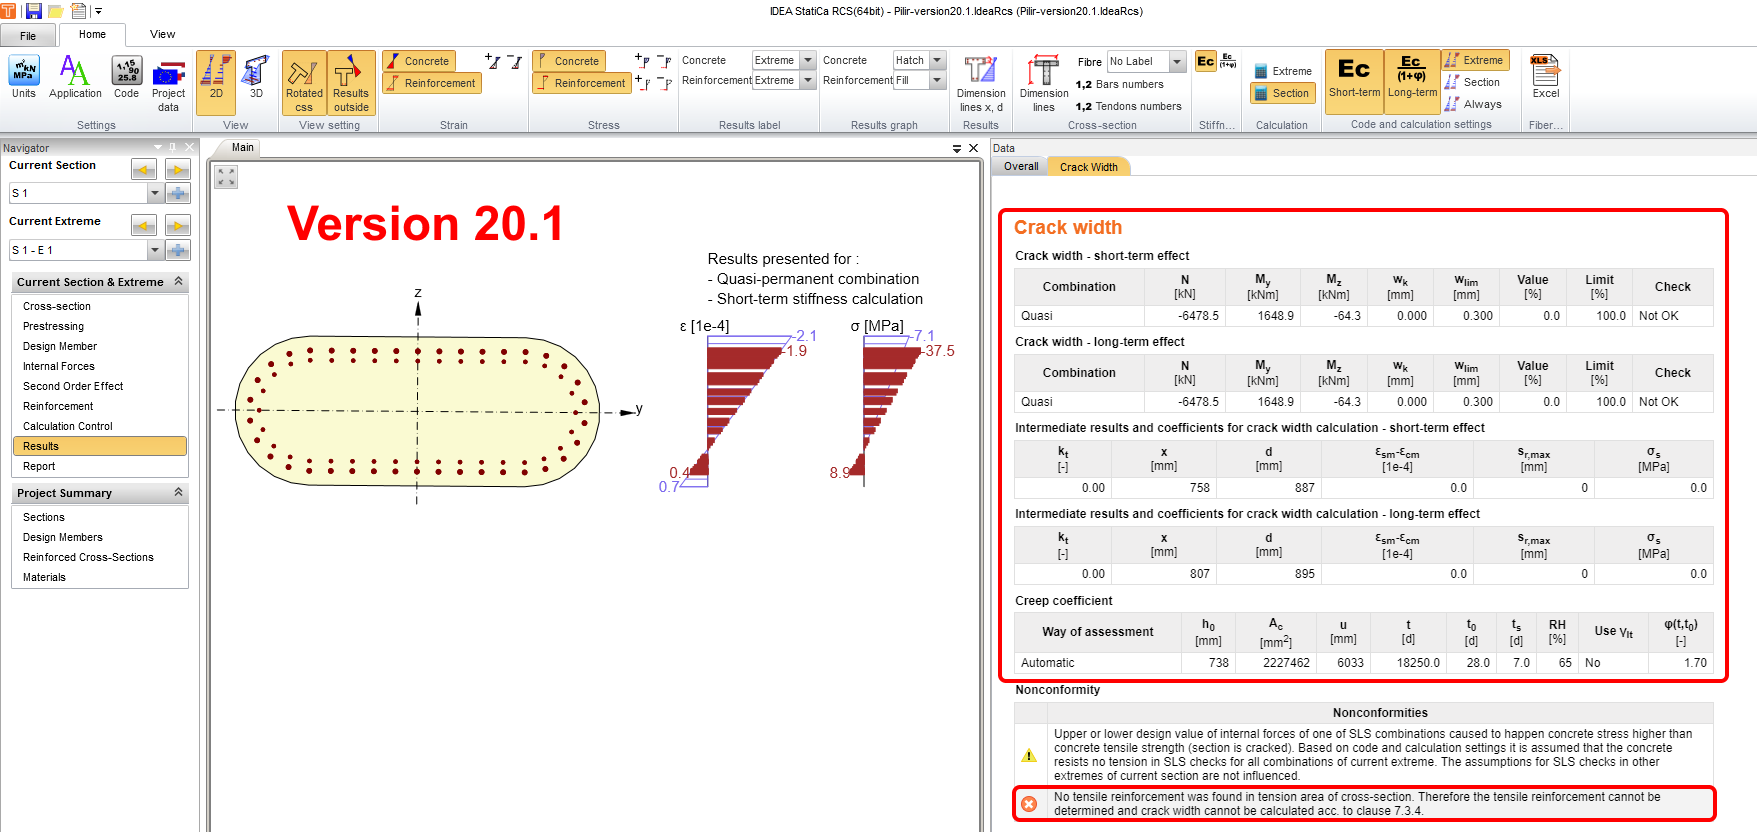Viewport: 1757px width, 832px height.
Task: Switch to the 3D view
Action: [256, 78]
